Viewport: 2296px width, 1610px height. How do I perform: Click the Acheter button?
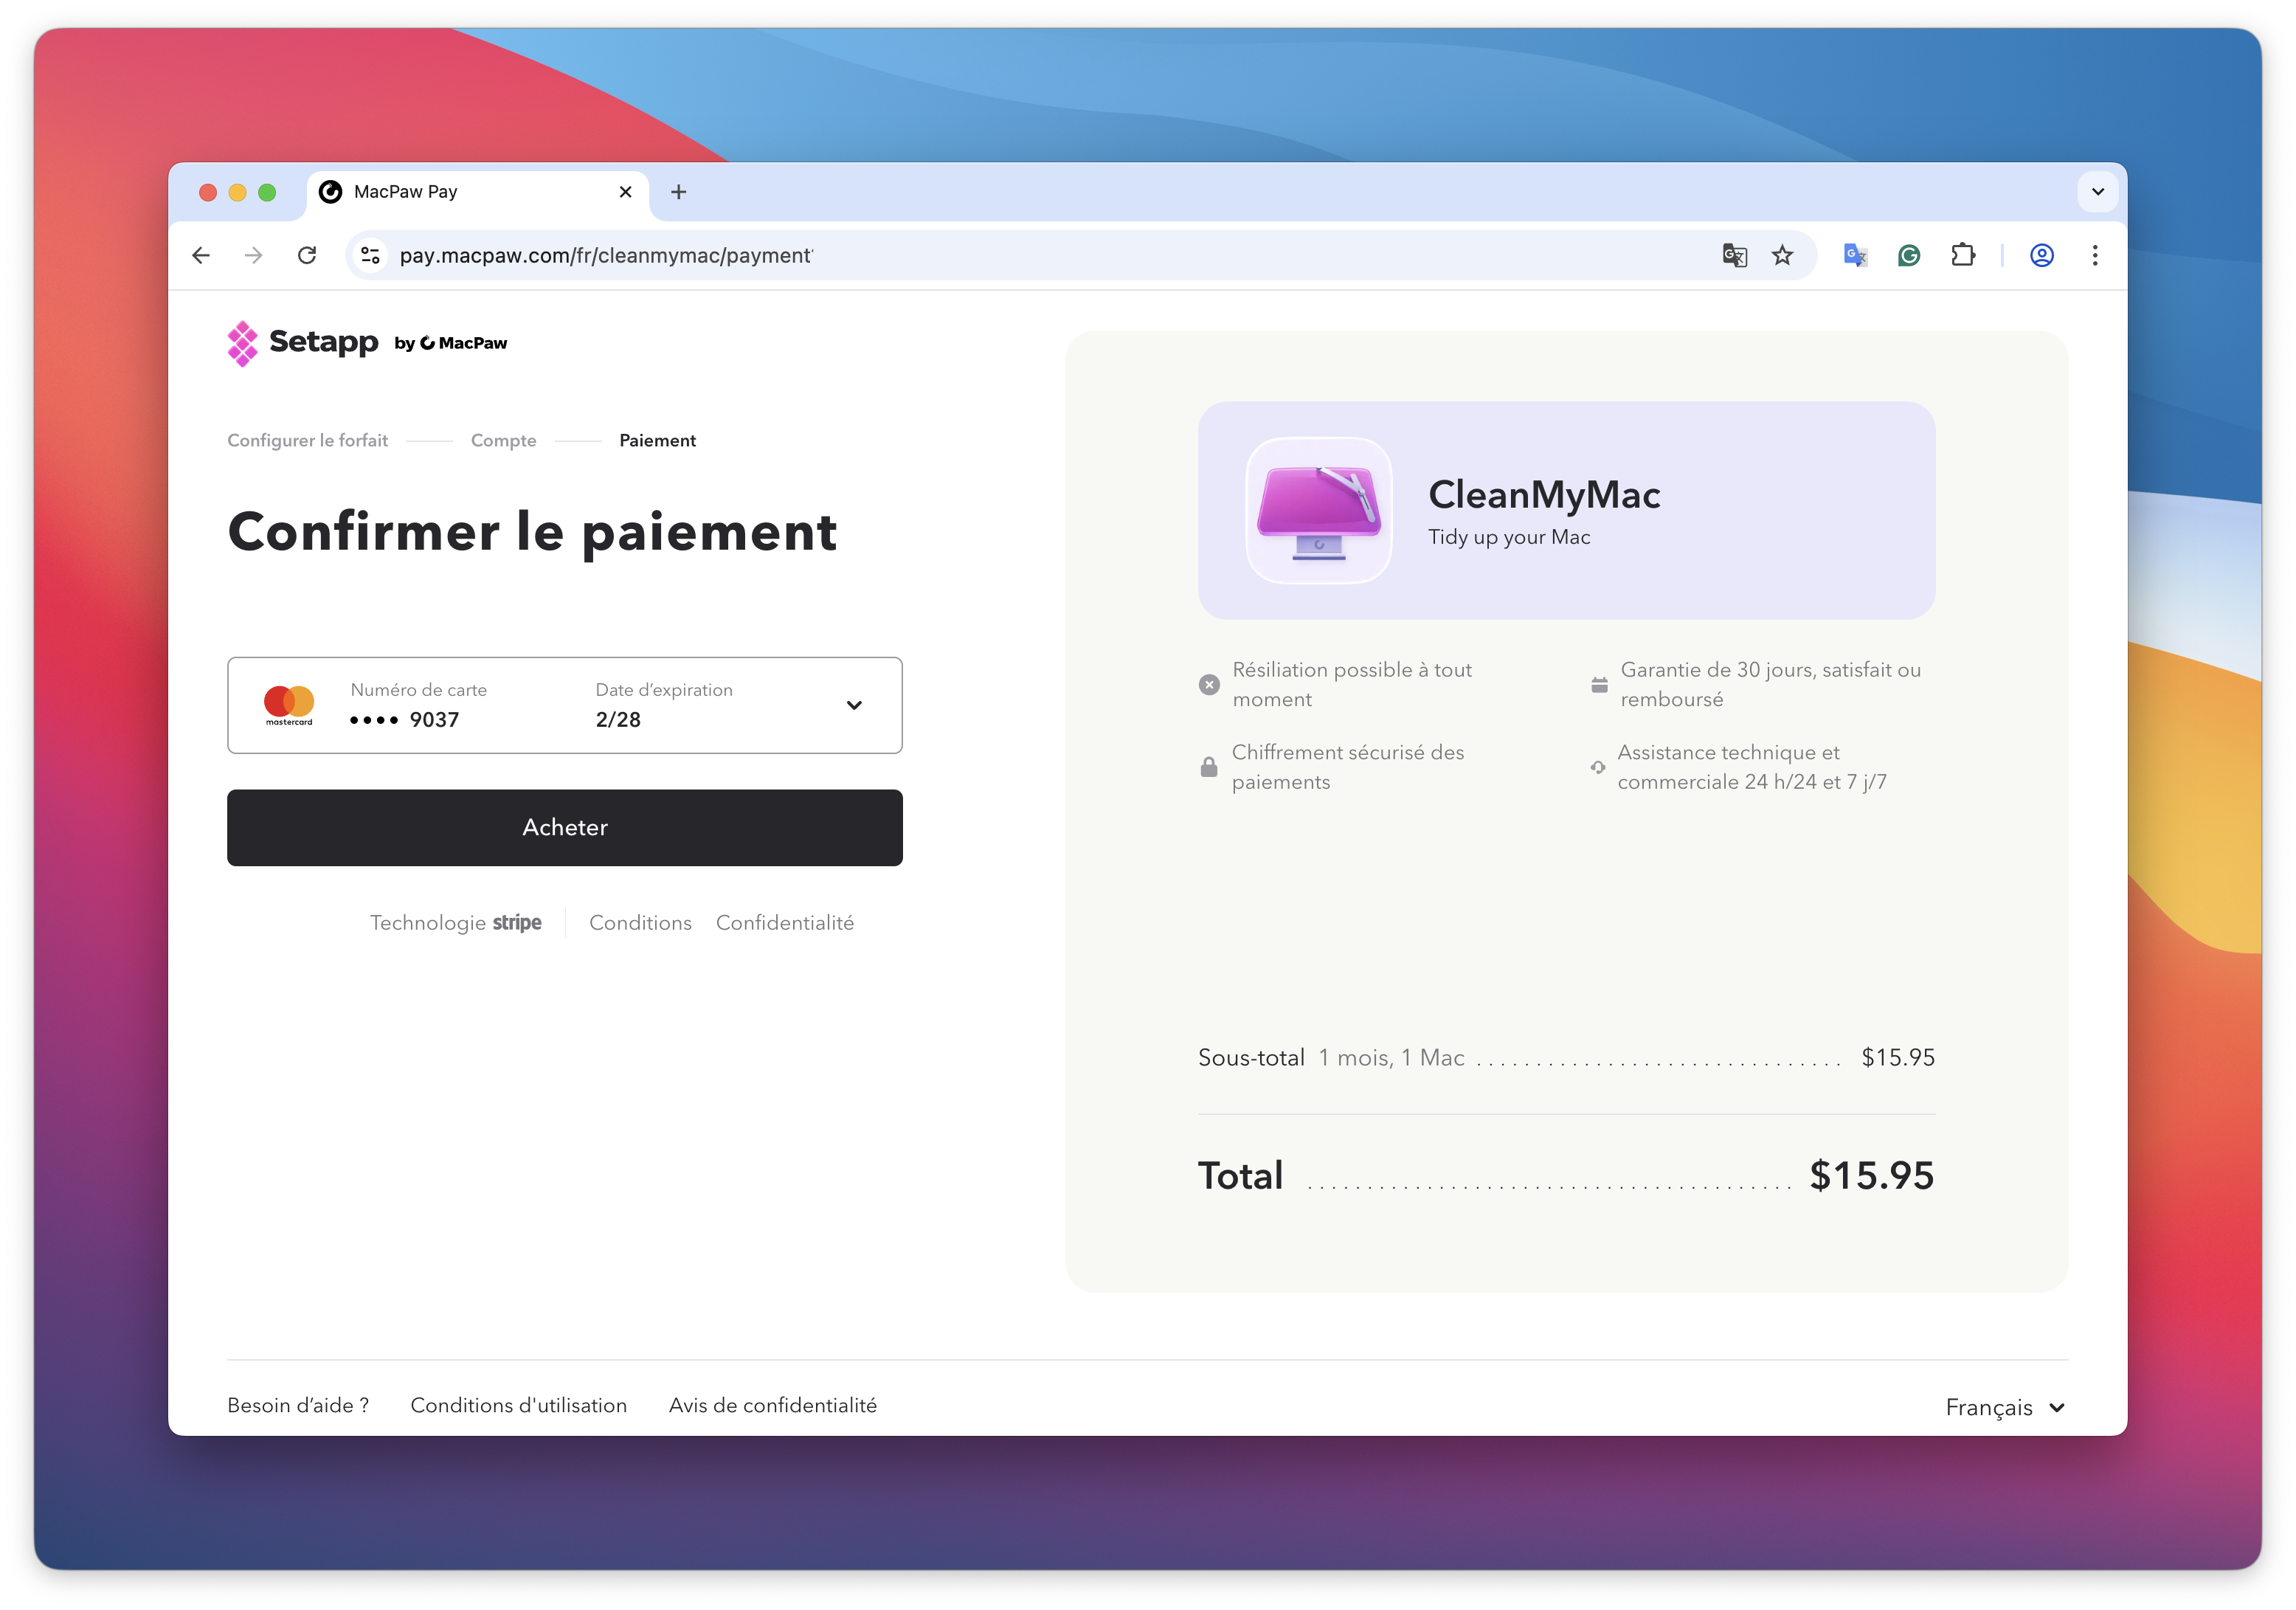point(565,827)
